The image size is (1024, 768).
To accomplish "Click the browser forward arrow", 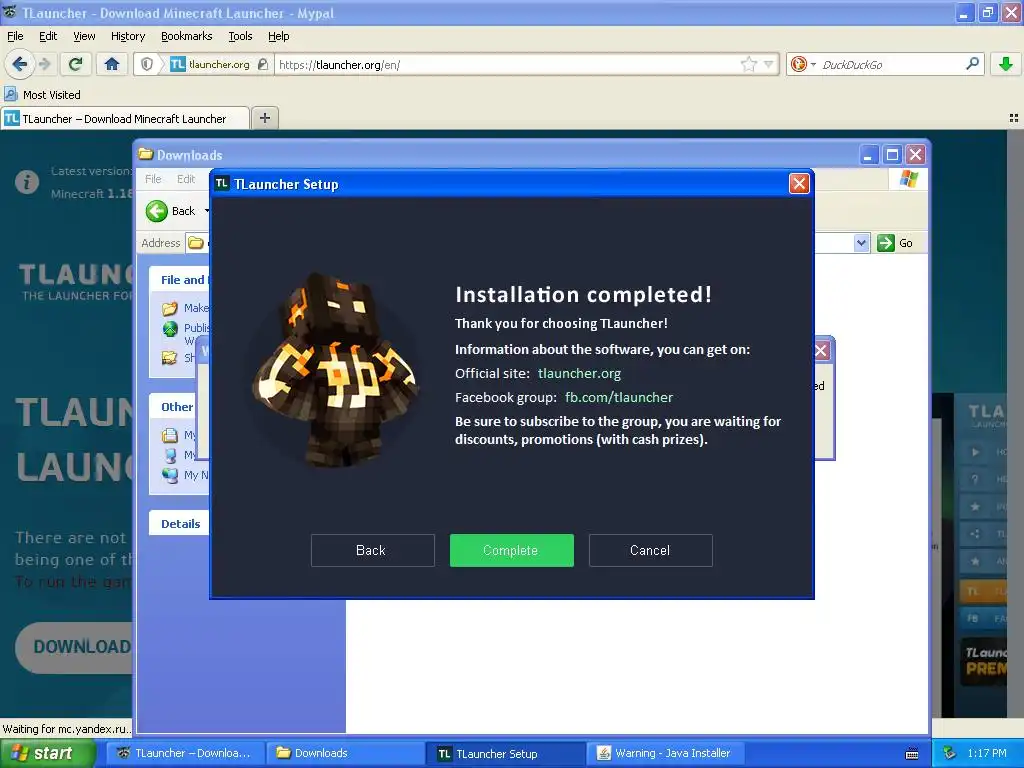I will coord(45,64).
